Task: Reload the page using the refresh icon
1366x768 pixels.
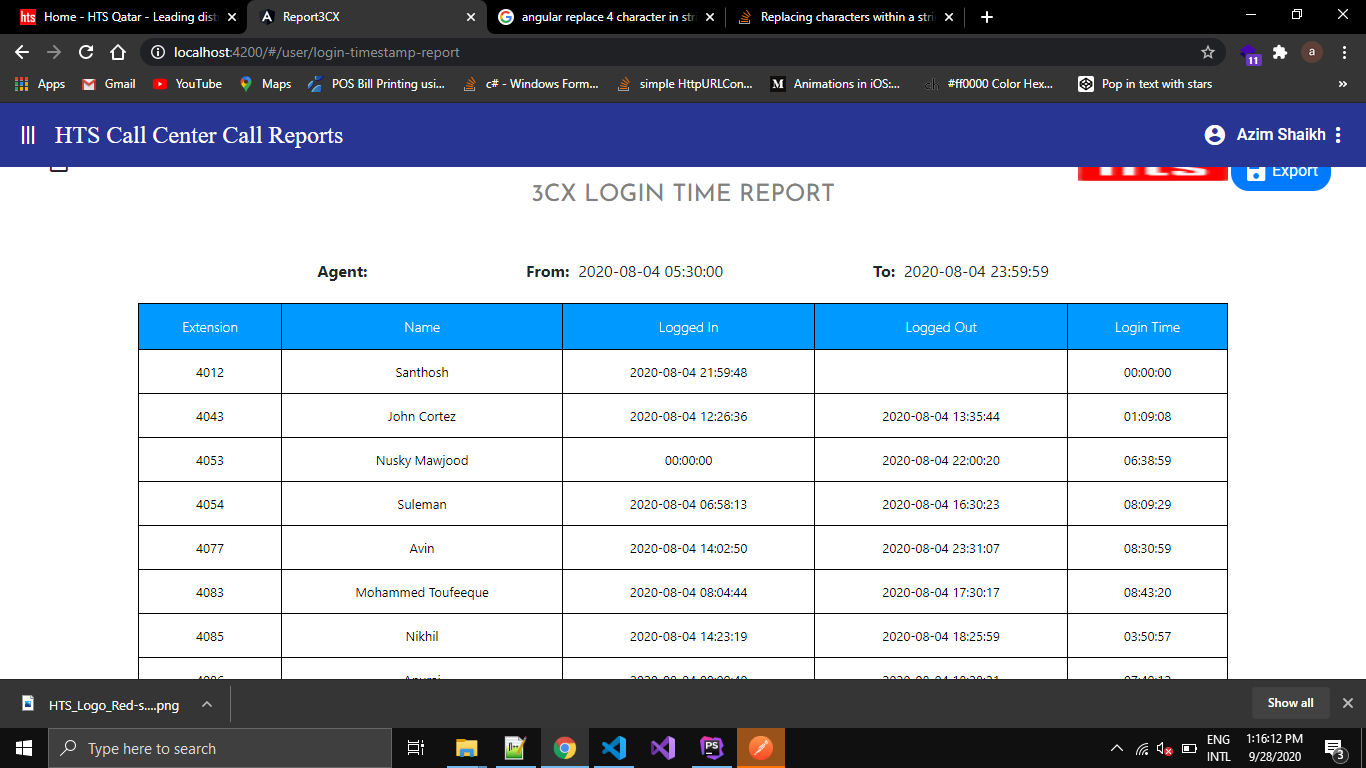Action: (86, 52)
